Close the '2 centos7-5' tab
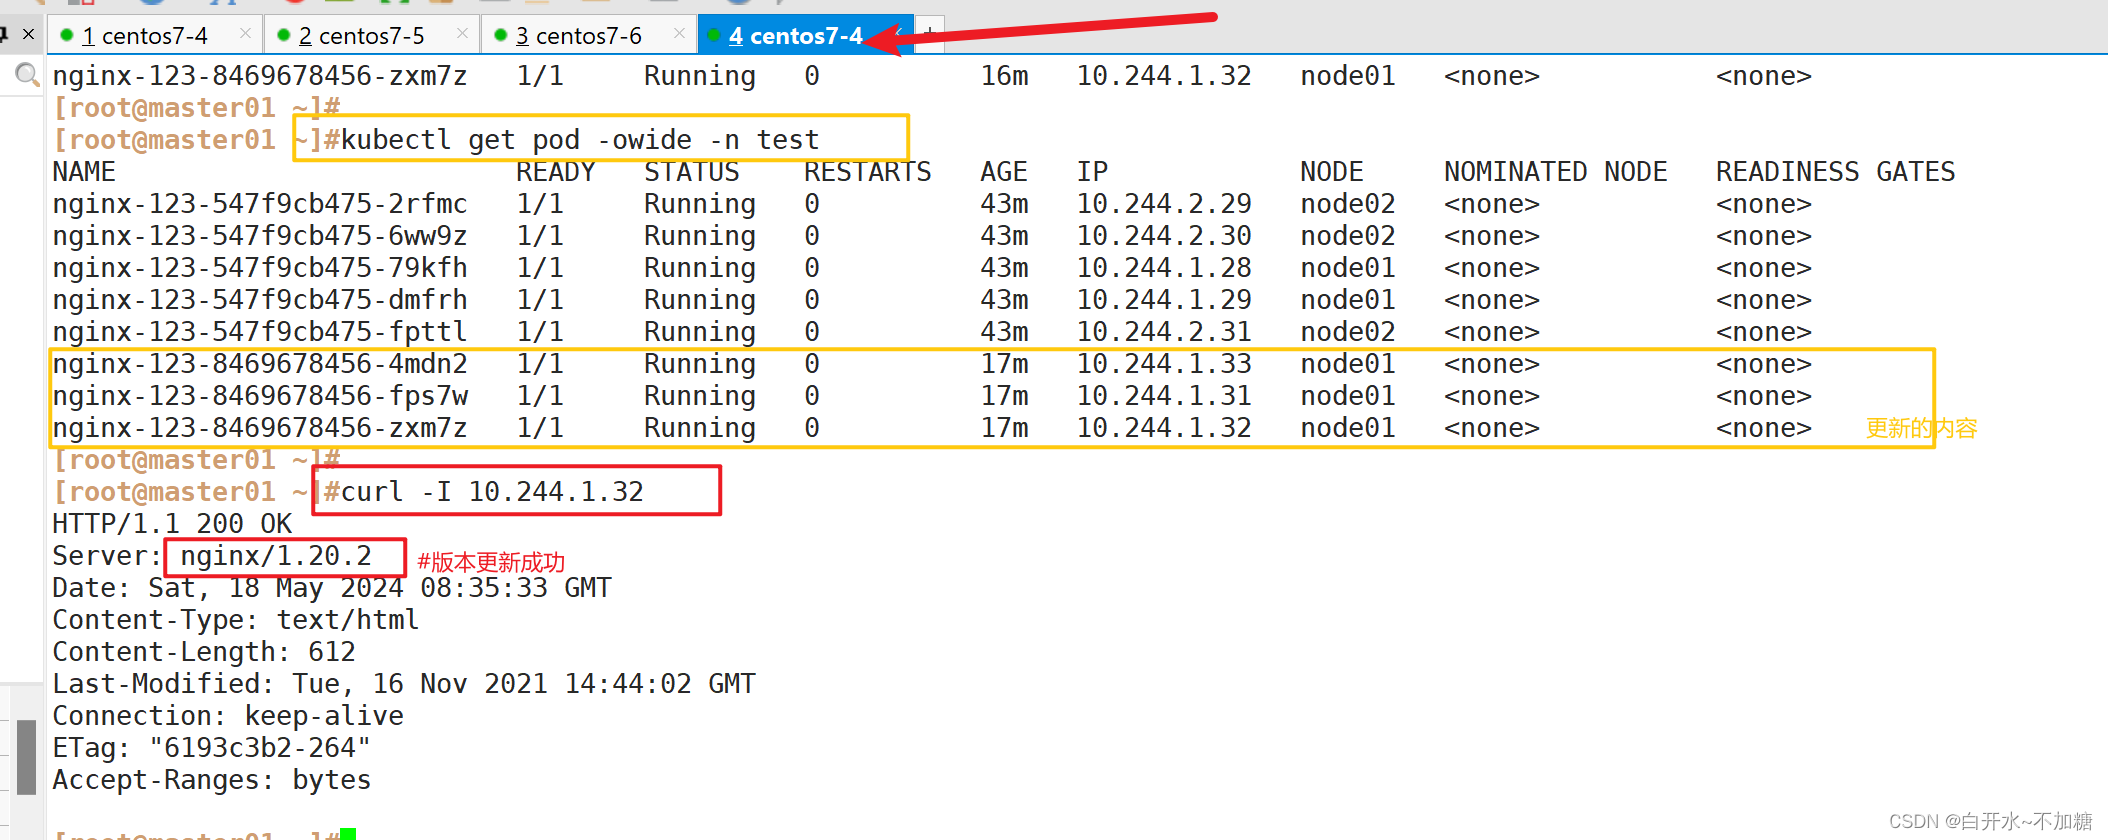The image size is (2108, 840). [x=462, y=34]
